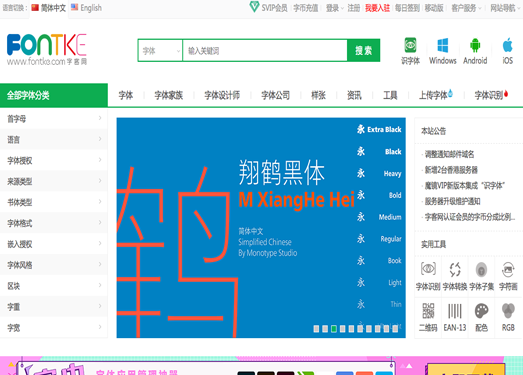Viewport: 523px width, 375px height.
Task: Open the 客户服务 dropdown
Action: click(x=466, y=8)
